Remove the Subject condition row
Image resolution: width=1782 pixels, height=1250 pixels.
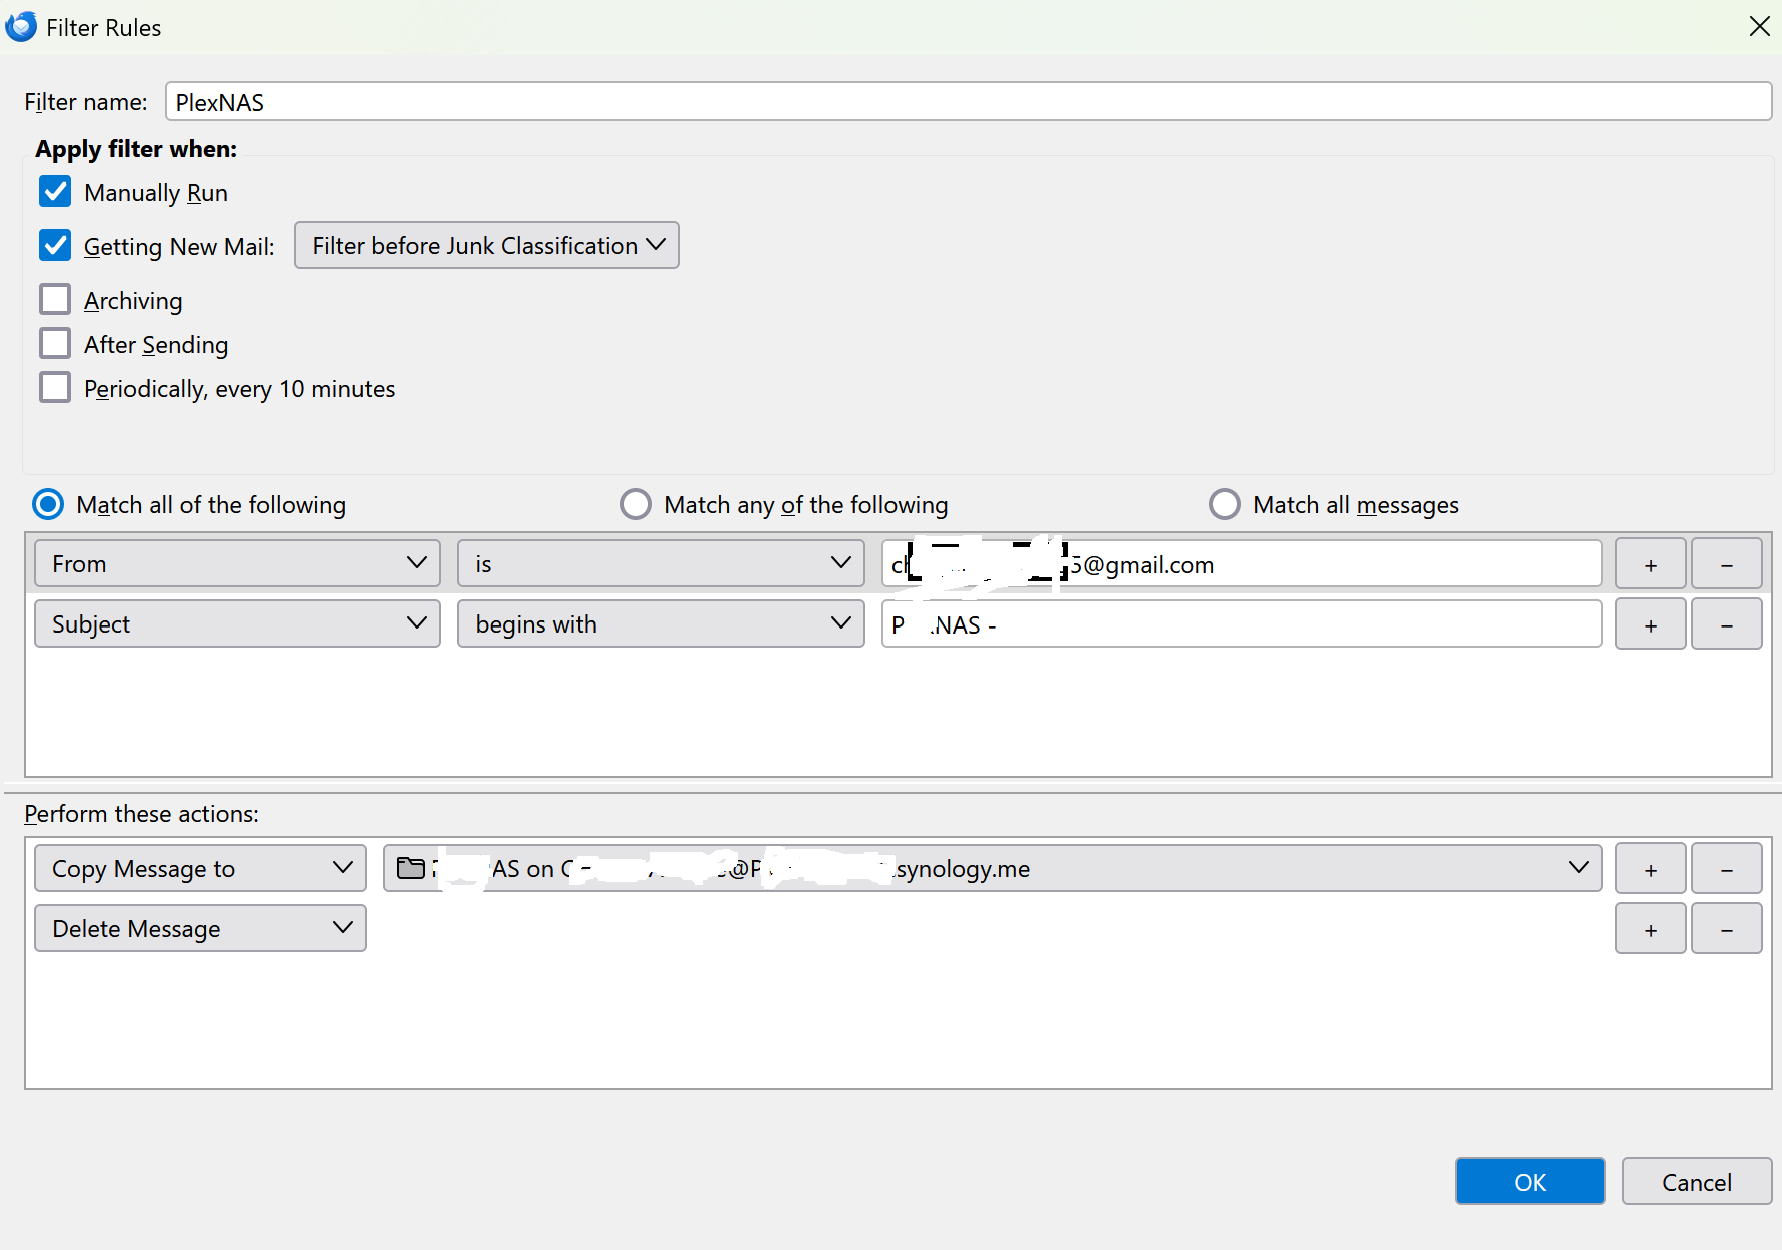[1727, 624]
